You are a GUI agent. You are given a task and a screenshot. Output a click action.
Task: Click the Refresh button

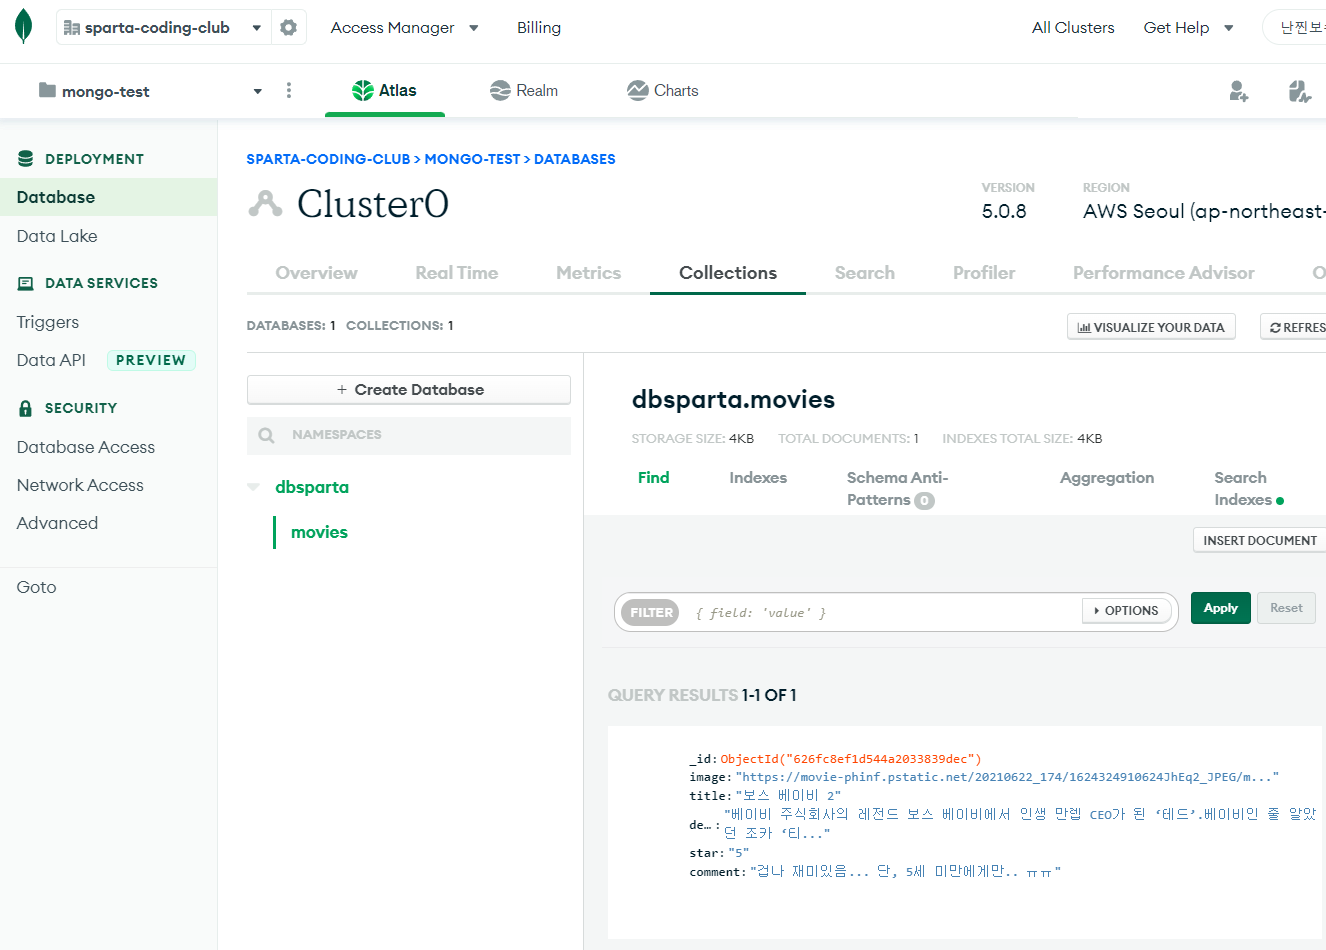coord(1294,327)
